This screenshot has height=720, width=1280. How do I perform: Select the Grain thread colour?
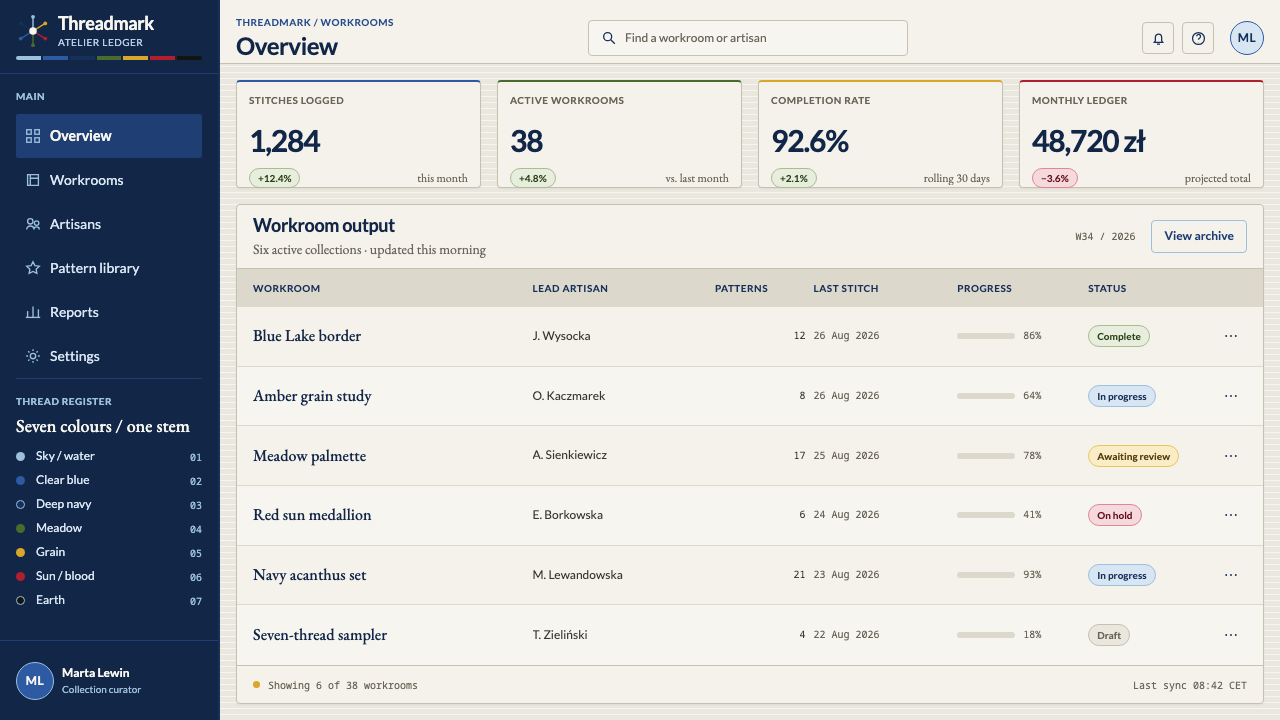[x=109, y=552]
